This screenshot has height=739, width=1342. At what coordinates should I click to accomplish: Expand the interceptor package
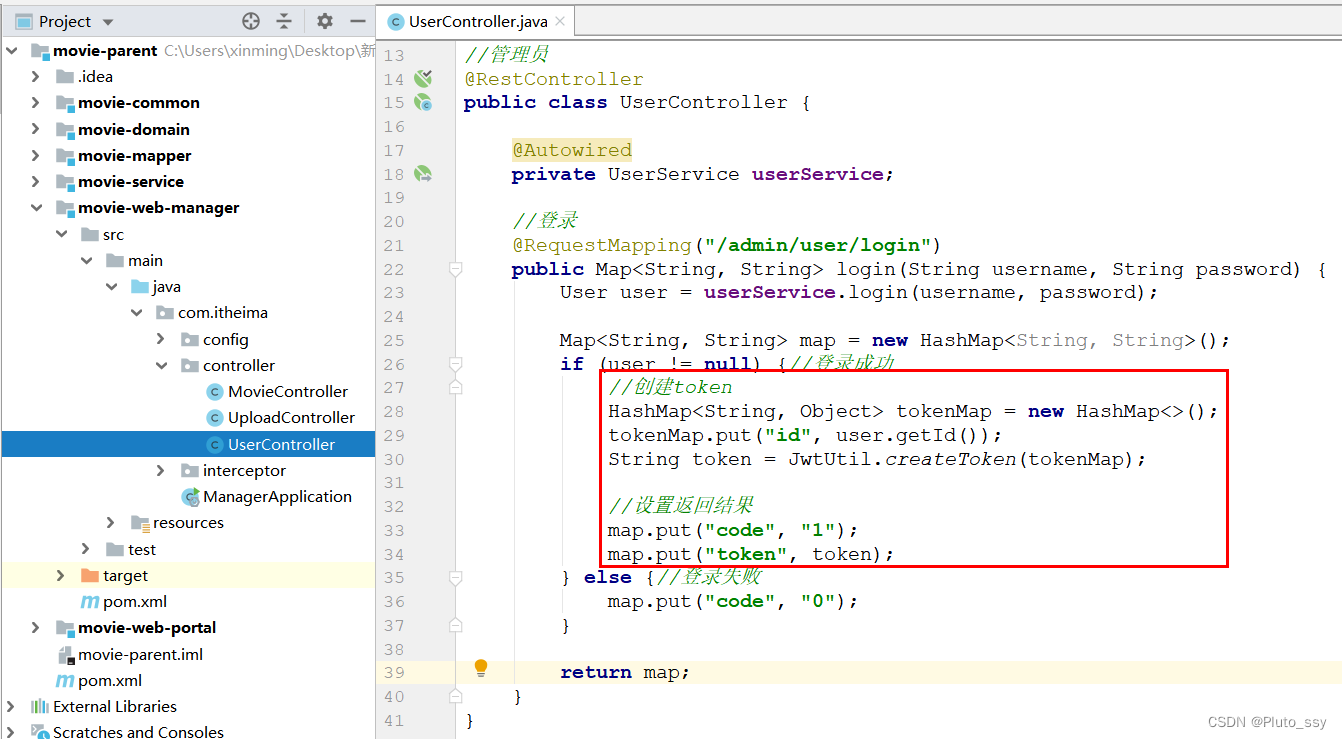pos(161,470)
